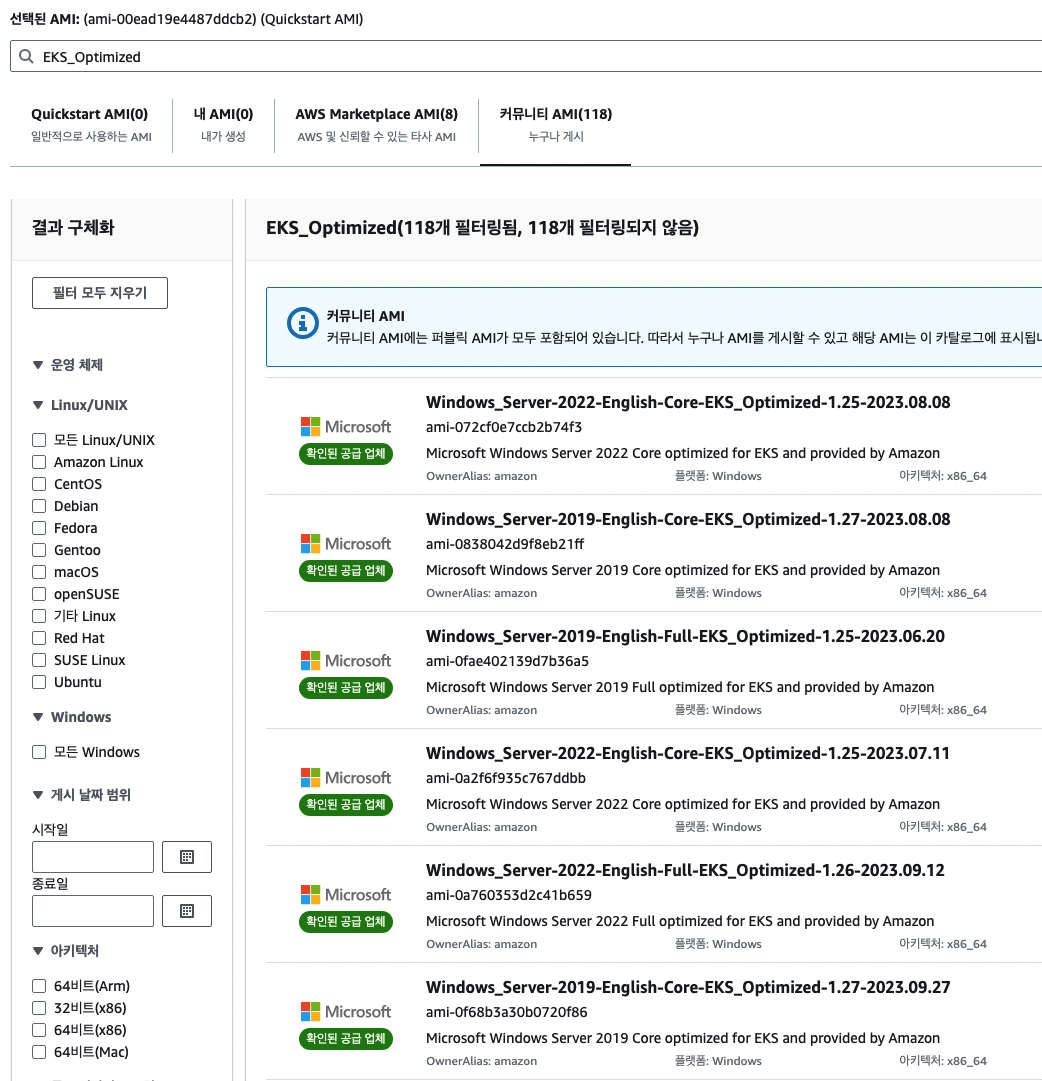Click verified provider badge for ami-0a2f6f935c767ddbb

pyautogui.click(x=345, y=805)
